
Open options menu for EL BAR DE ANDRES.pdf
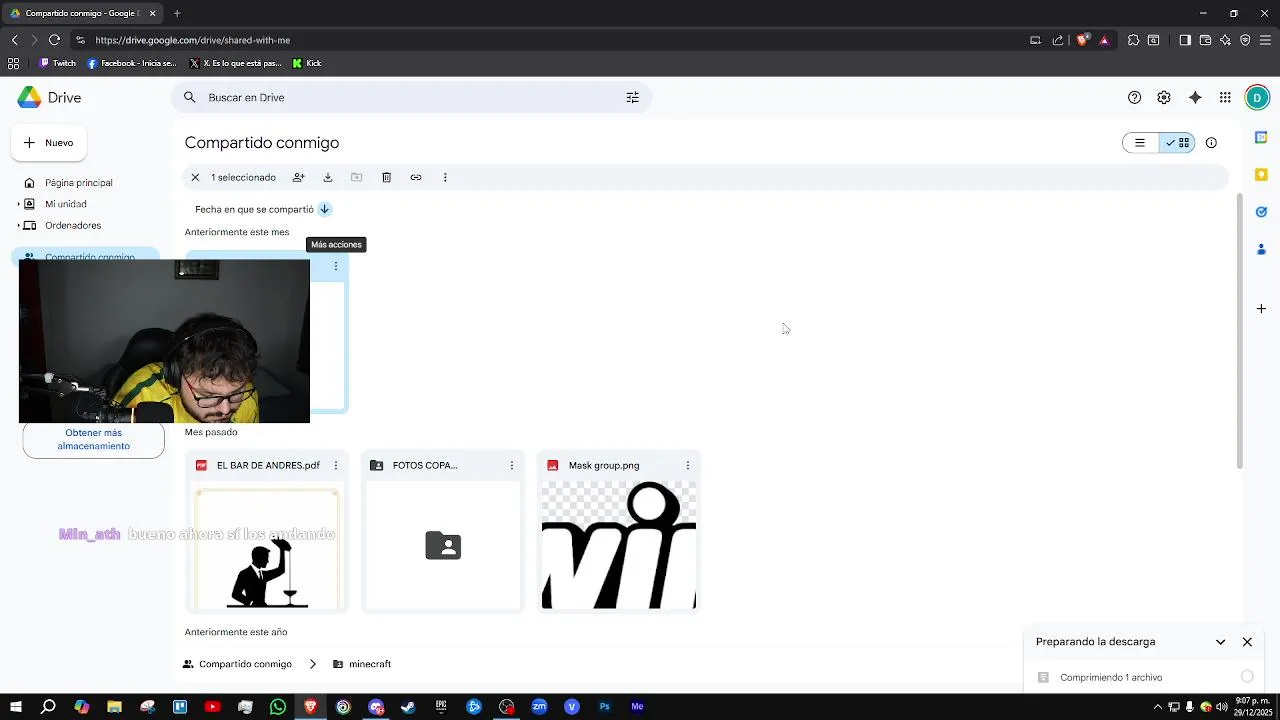(x=335, y=465)
